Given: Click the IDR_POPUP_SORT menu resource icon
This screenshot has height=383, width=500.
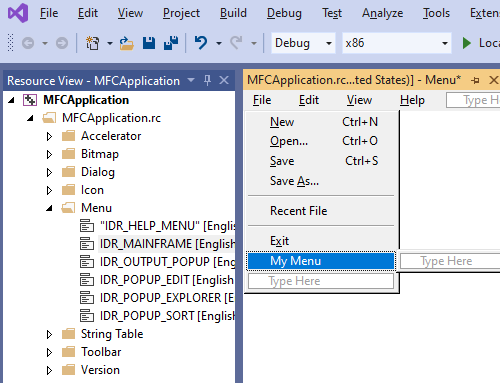Looking at the screenshot, I should (87, 316).
